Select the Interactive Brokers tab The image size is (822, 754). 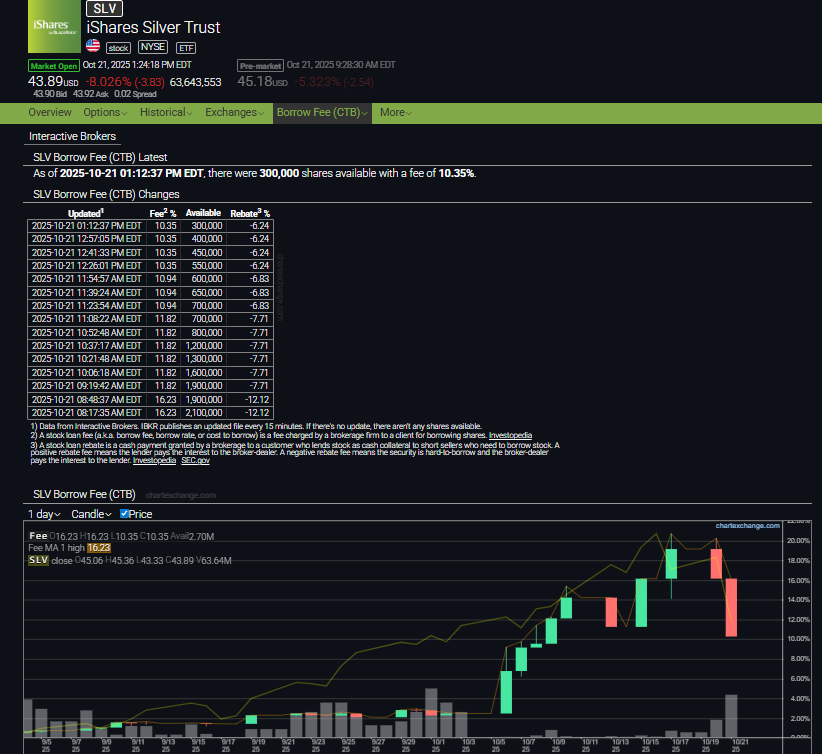point(72,136)
